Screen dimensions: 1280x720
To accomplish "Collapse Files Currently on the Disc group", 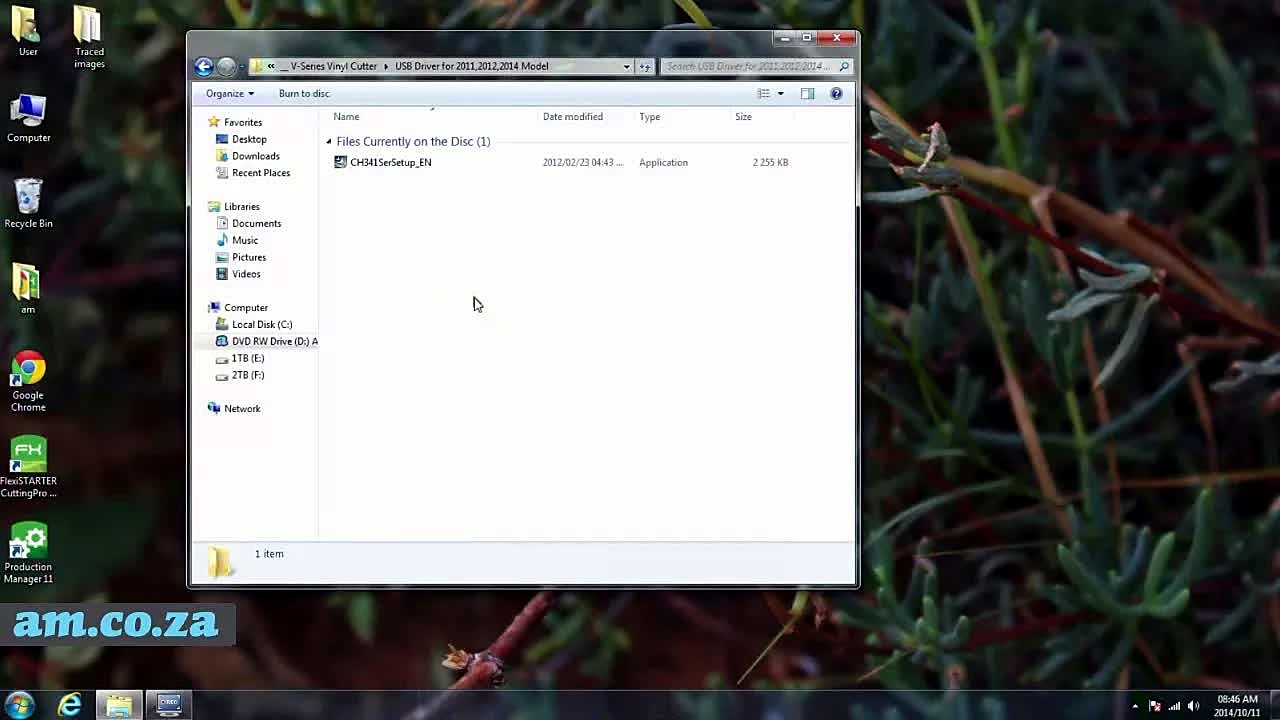I will click(x=328, y=142).
